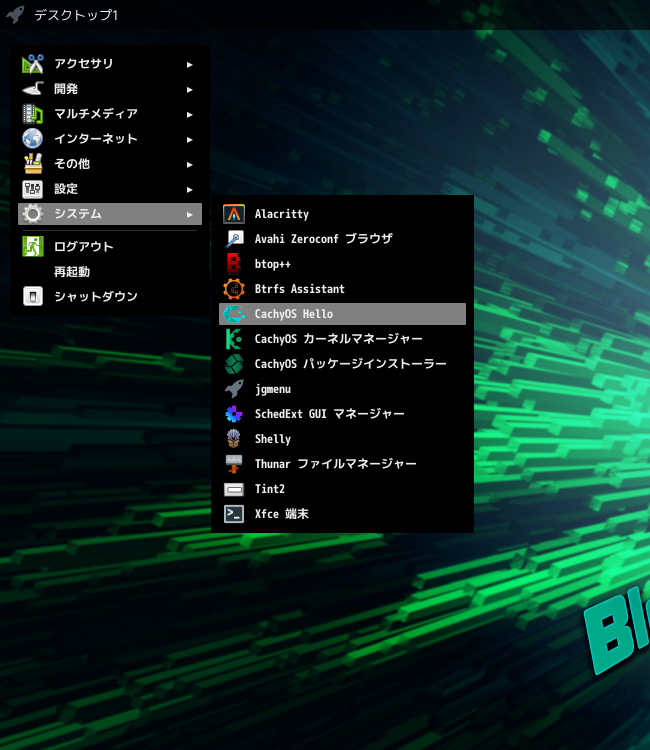Click the デスクトップ1 panel label
Screen dimensions: 650x750
tap(76, 15)
